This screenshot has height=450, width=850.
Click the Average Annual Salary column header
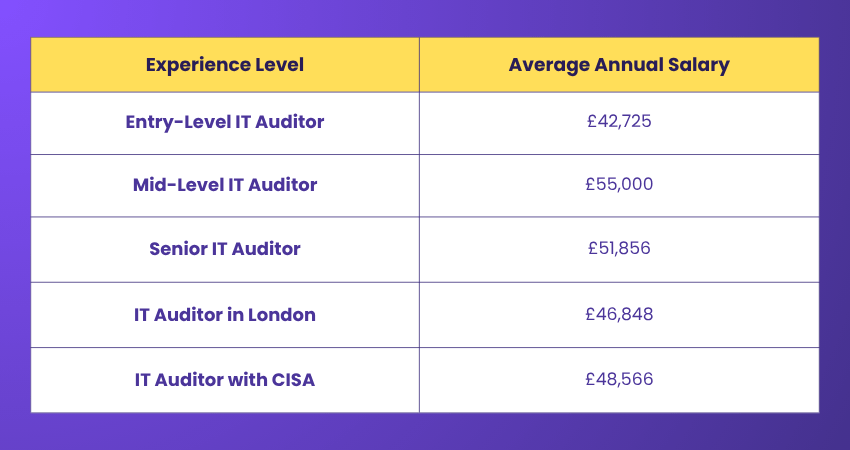[619, 65]
